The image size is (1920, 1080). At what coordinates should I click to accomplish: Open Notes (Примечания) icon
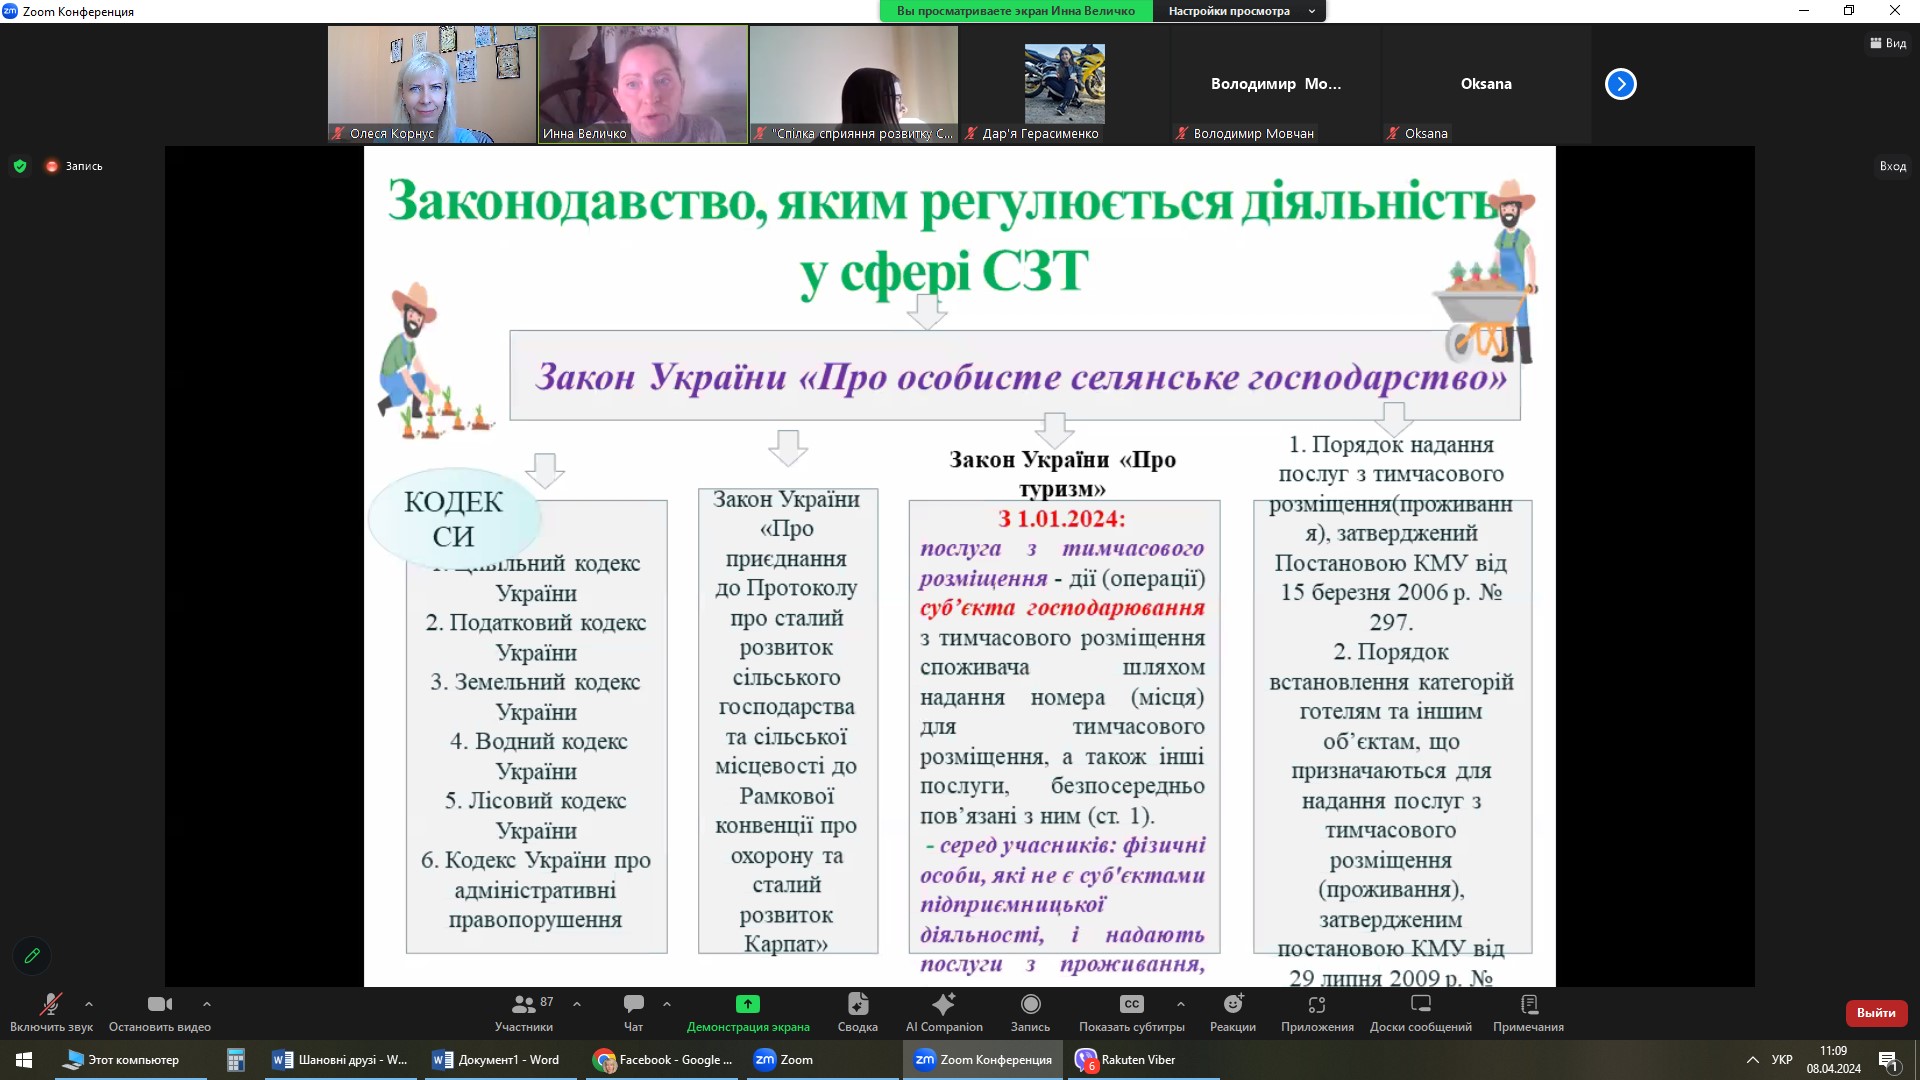pyautogui.click(x=1528, y=1005)
